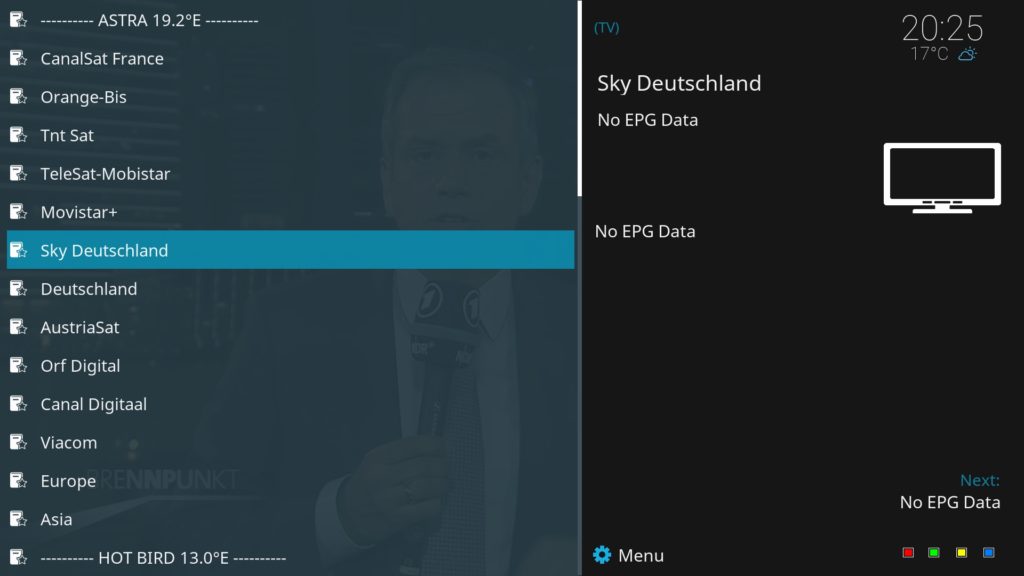
Task: Click the bouquet list scrollbar
Action: [x=579, y=288]
